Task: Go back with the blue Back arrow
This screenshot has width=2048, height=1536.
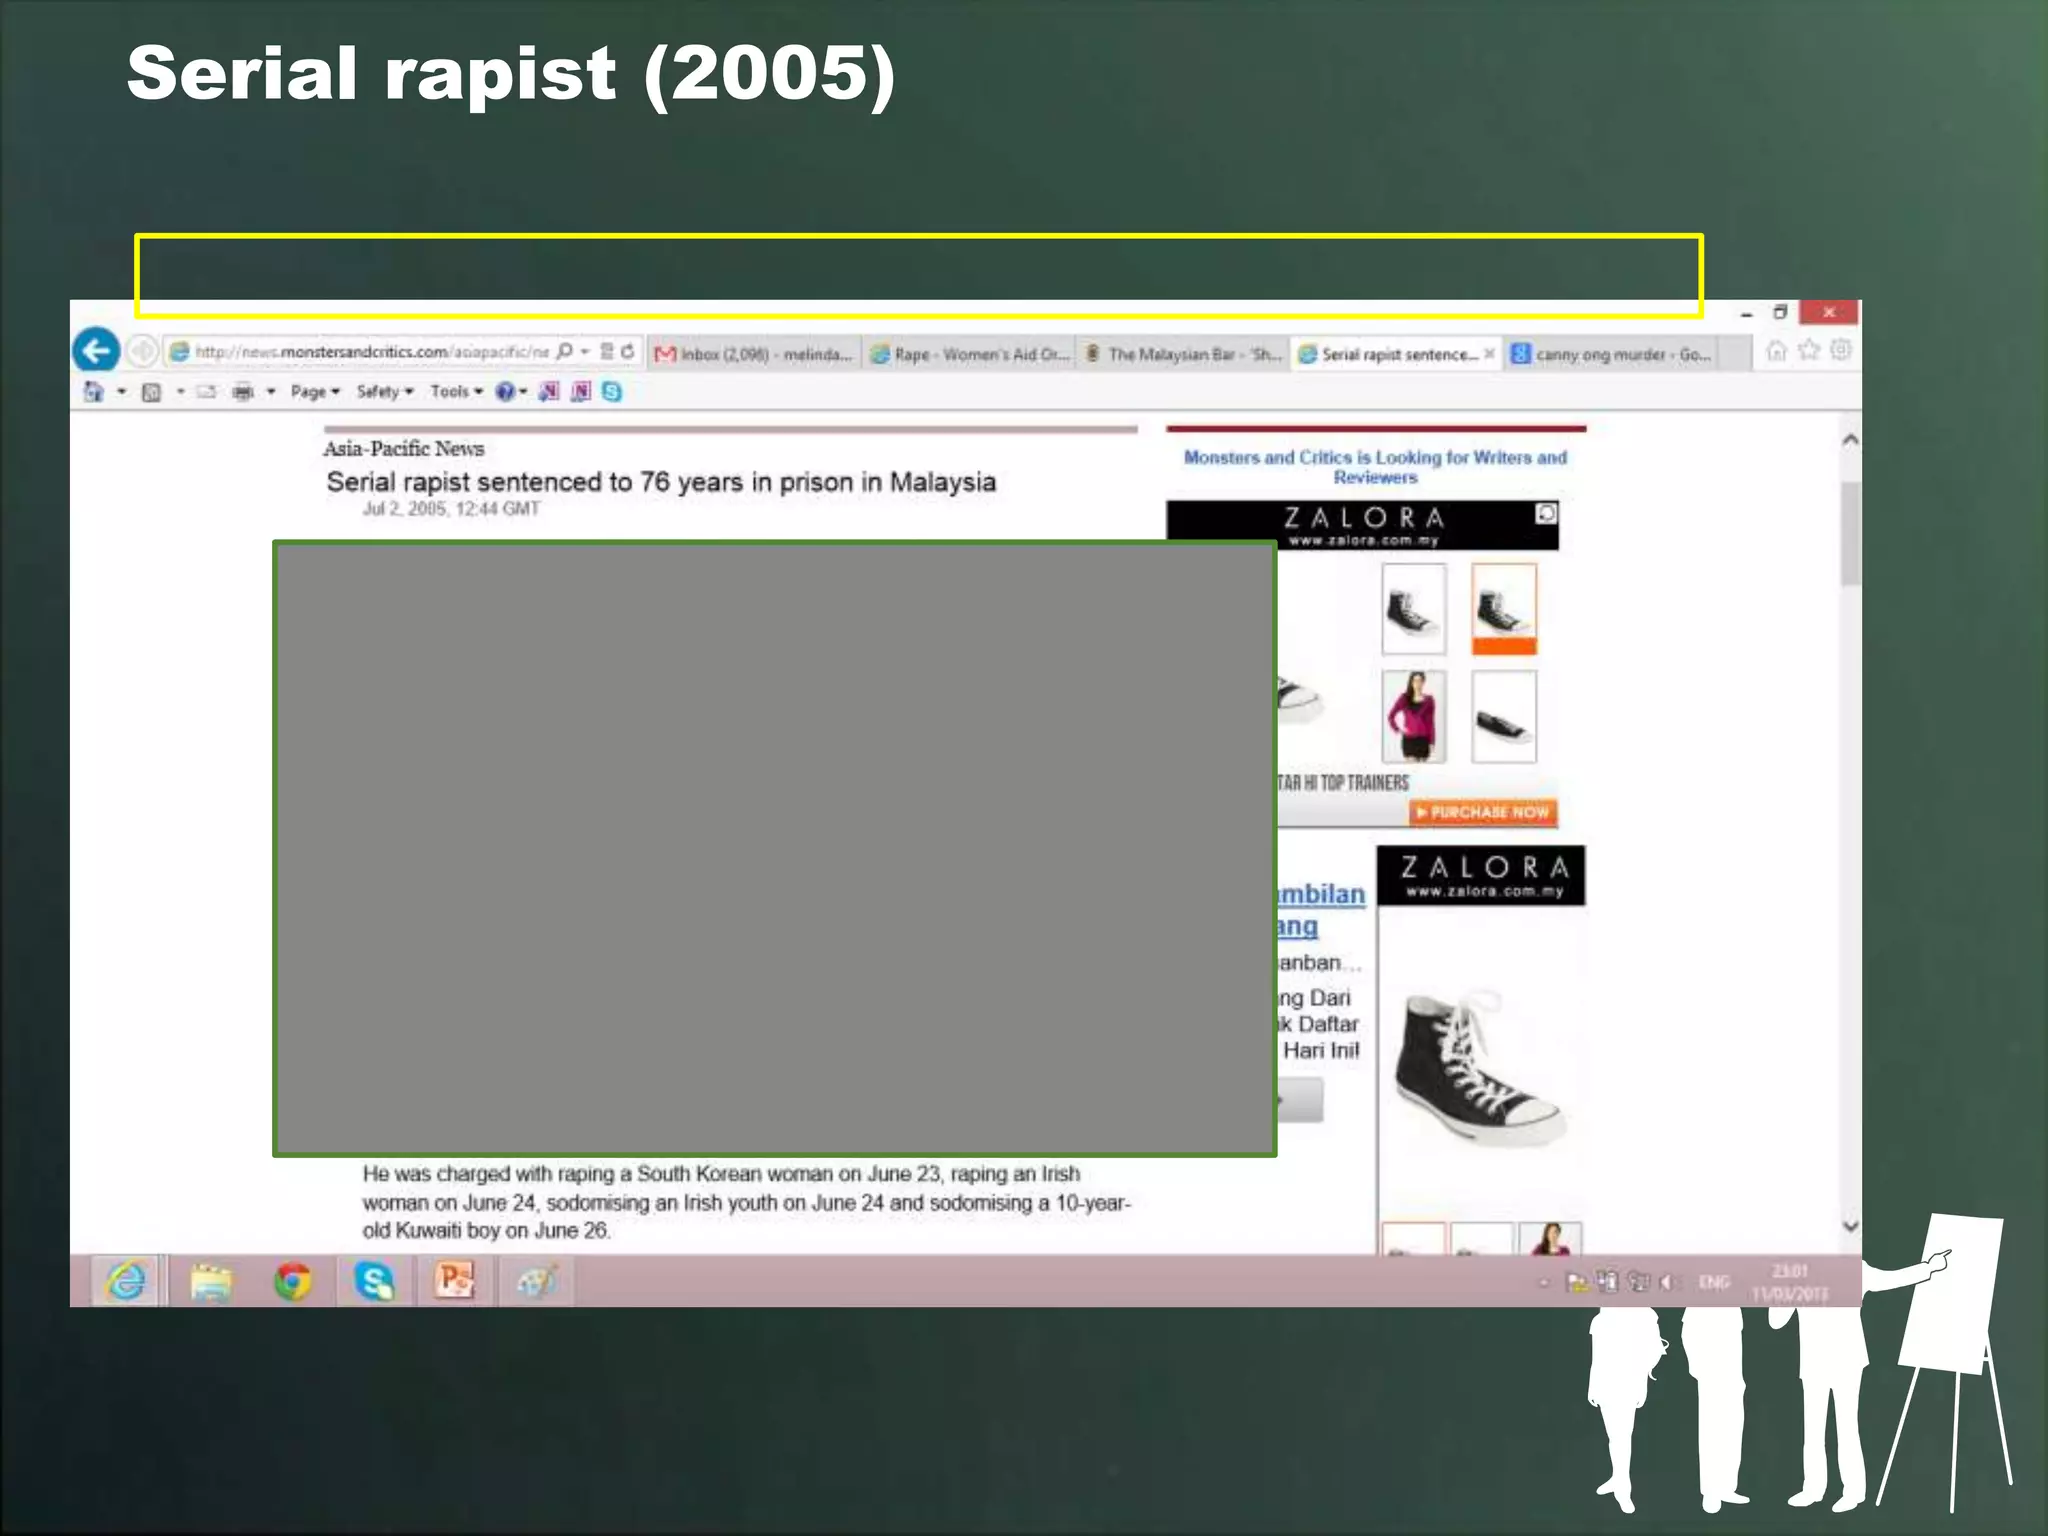Action: [96, 351]
